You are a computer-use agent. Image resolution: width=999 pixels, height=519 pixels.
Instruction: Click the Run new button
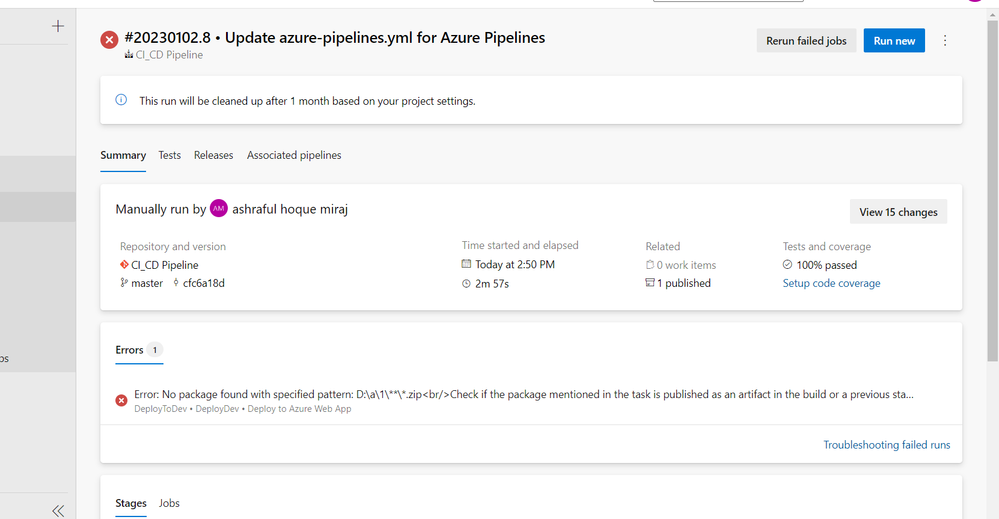click(x=894, y=41)
